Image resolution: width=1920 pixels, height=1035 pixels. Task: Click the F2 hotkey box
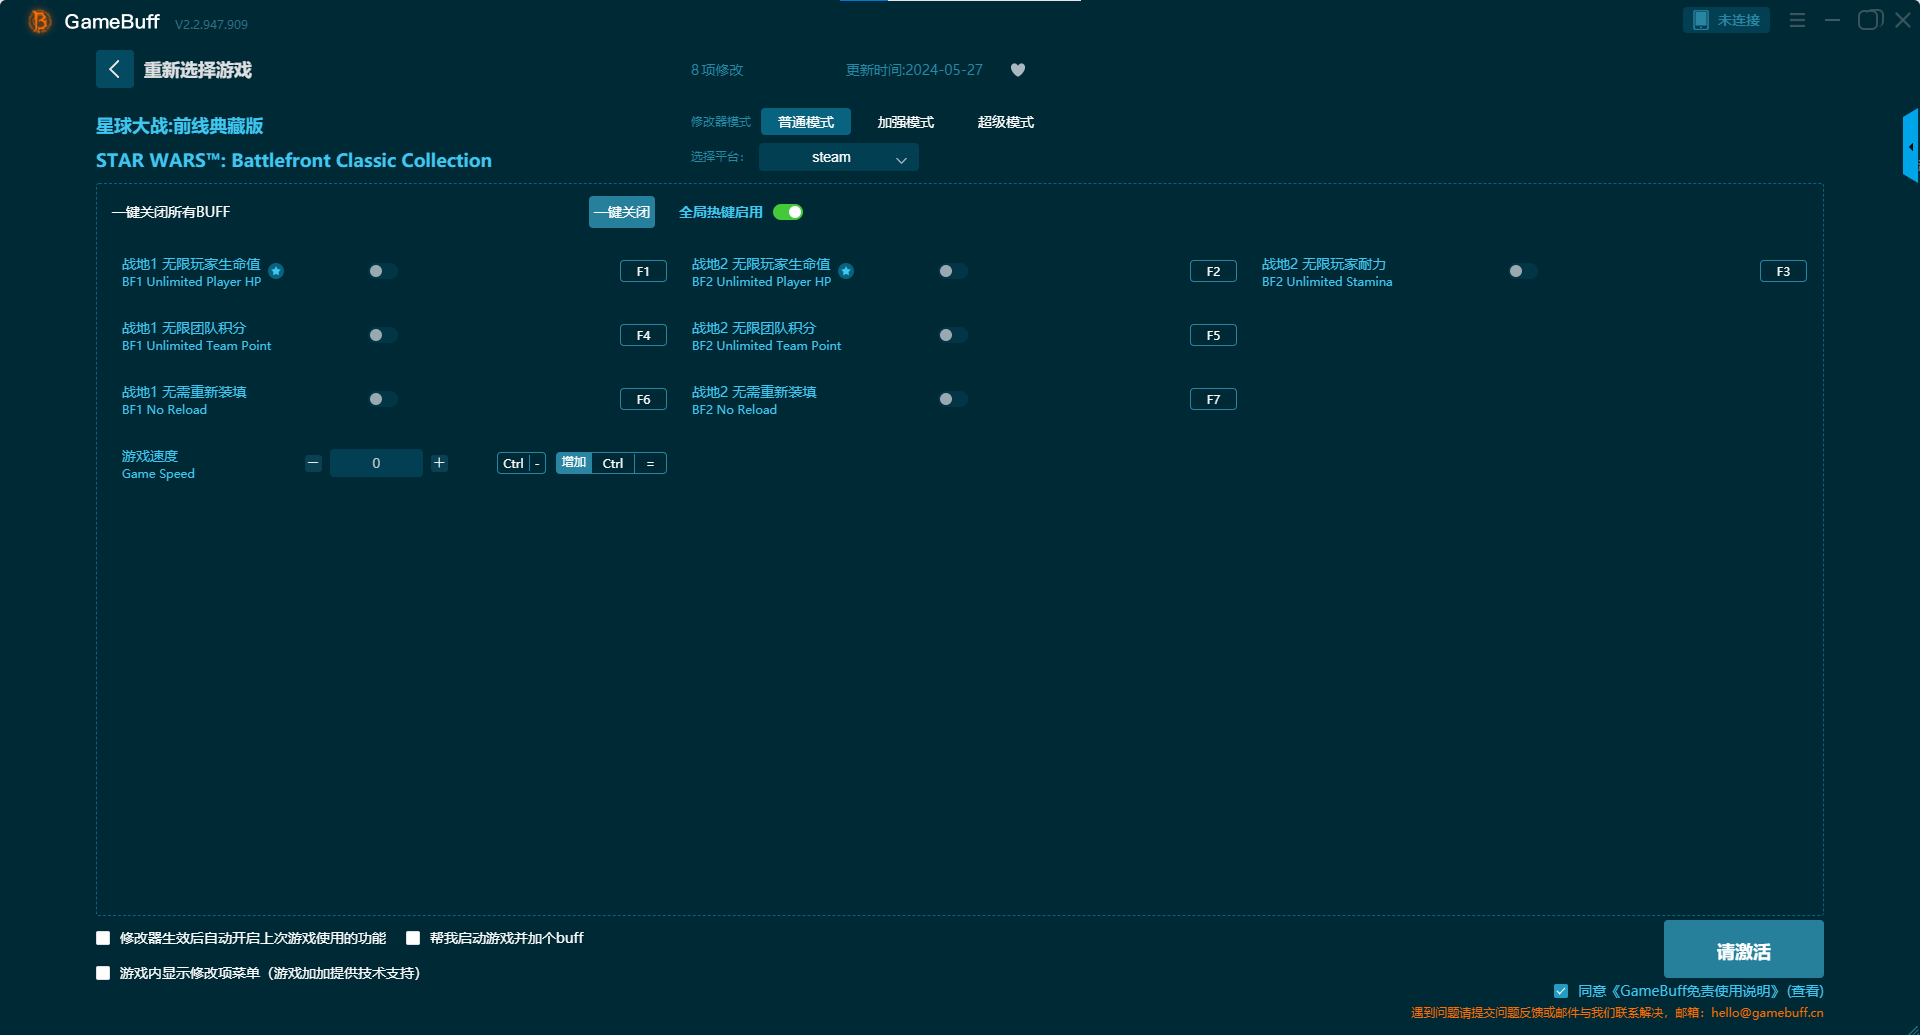tap(1213, 271)
